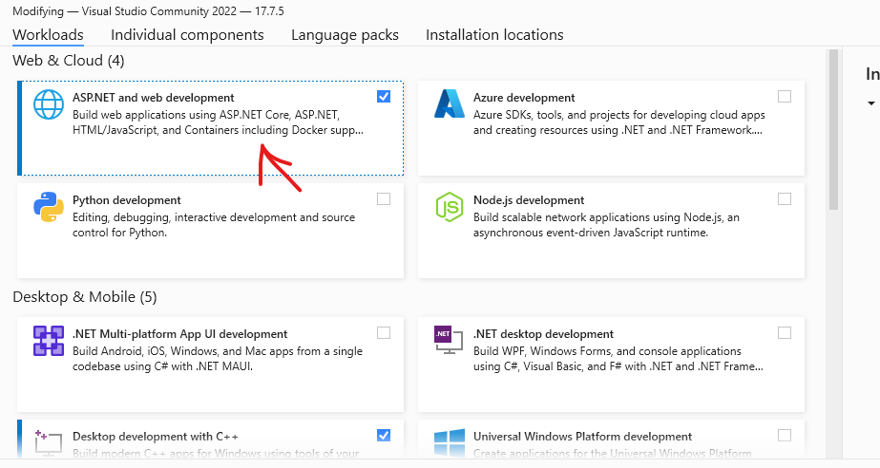Click the Desktop development with C++ icon
The height and width of the screenshot is (468, 880).
point(48,442)
